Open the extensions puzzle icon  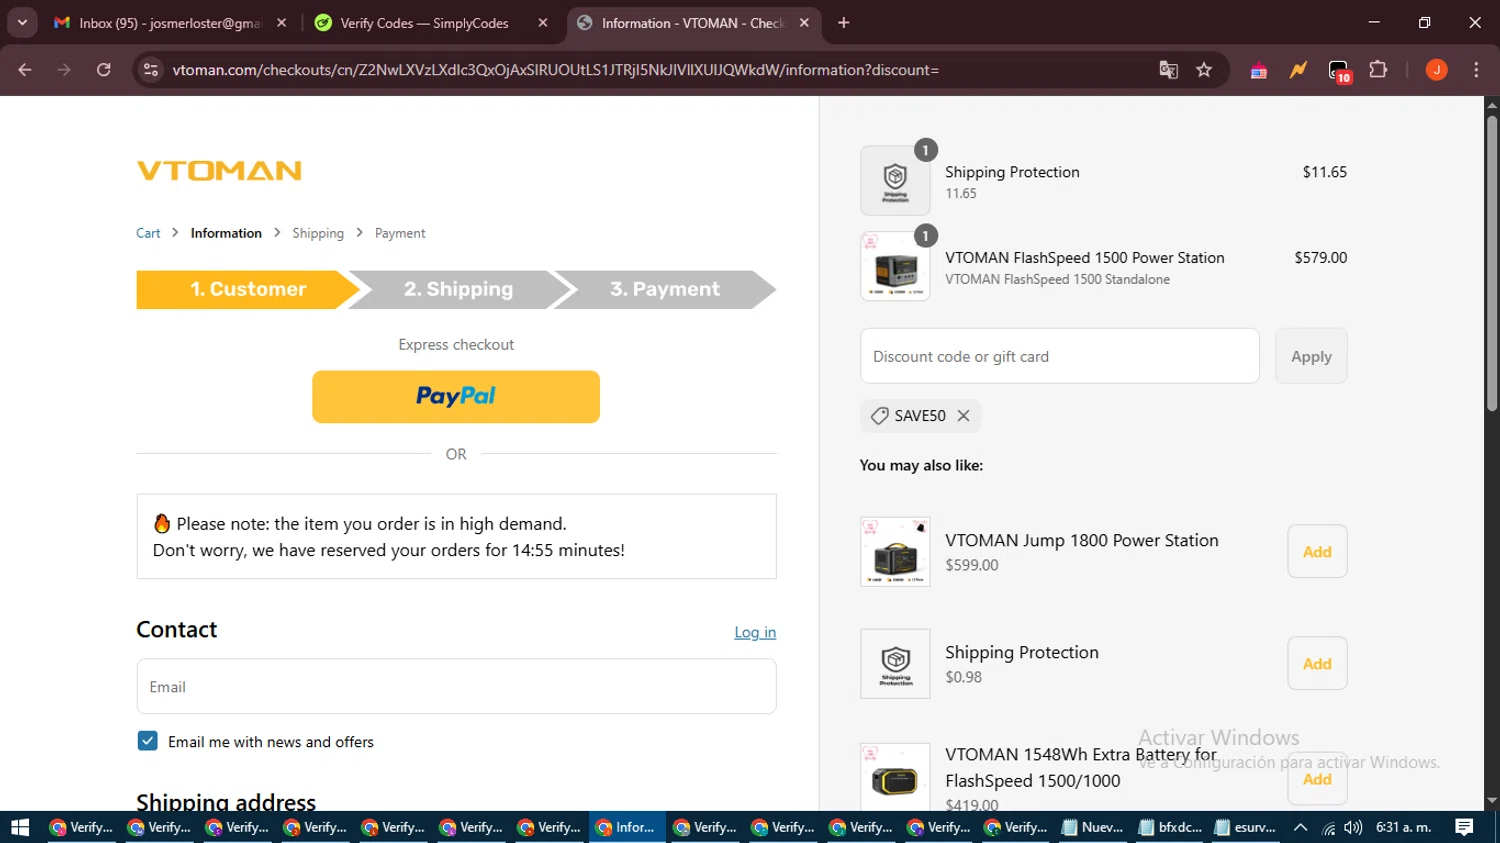pyautogui.click(x=1378, y=70)
